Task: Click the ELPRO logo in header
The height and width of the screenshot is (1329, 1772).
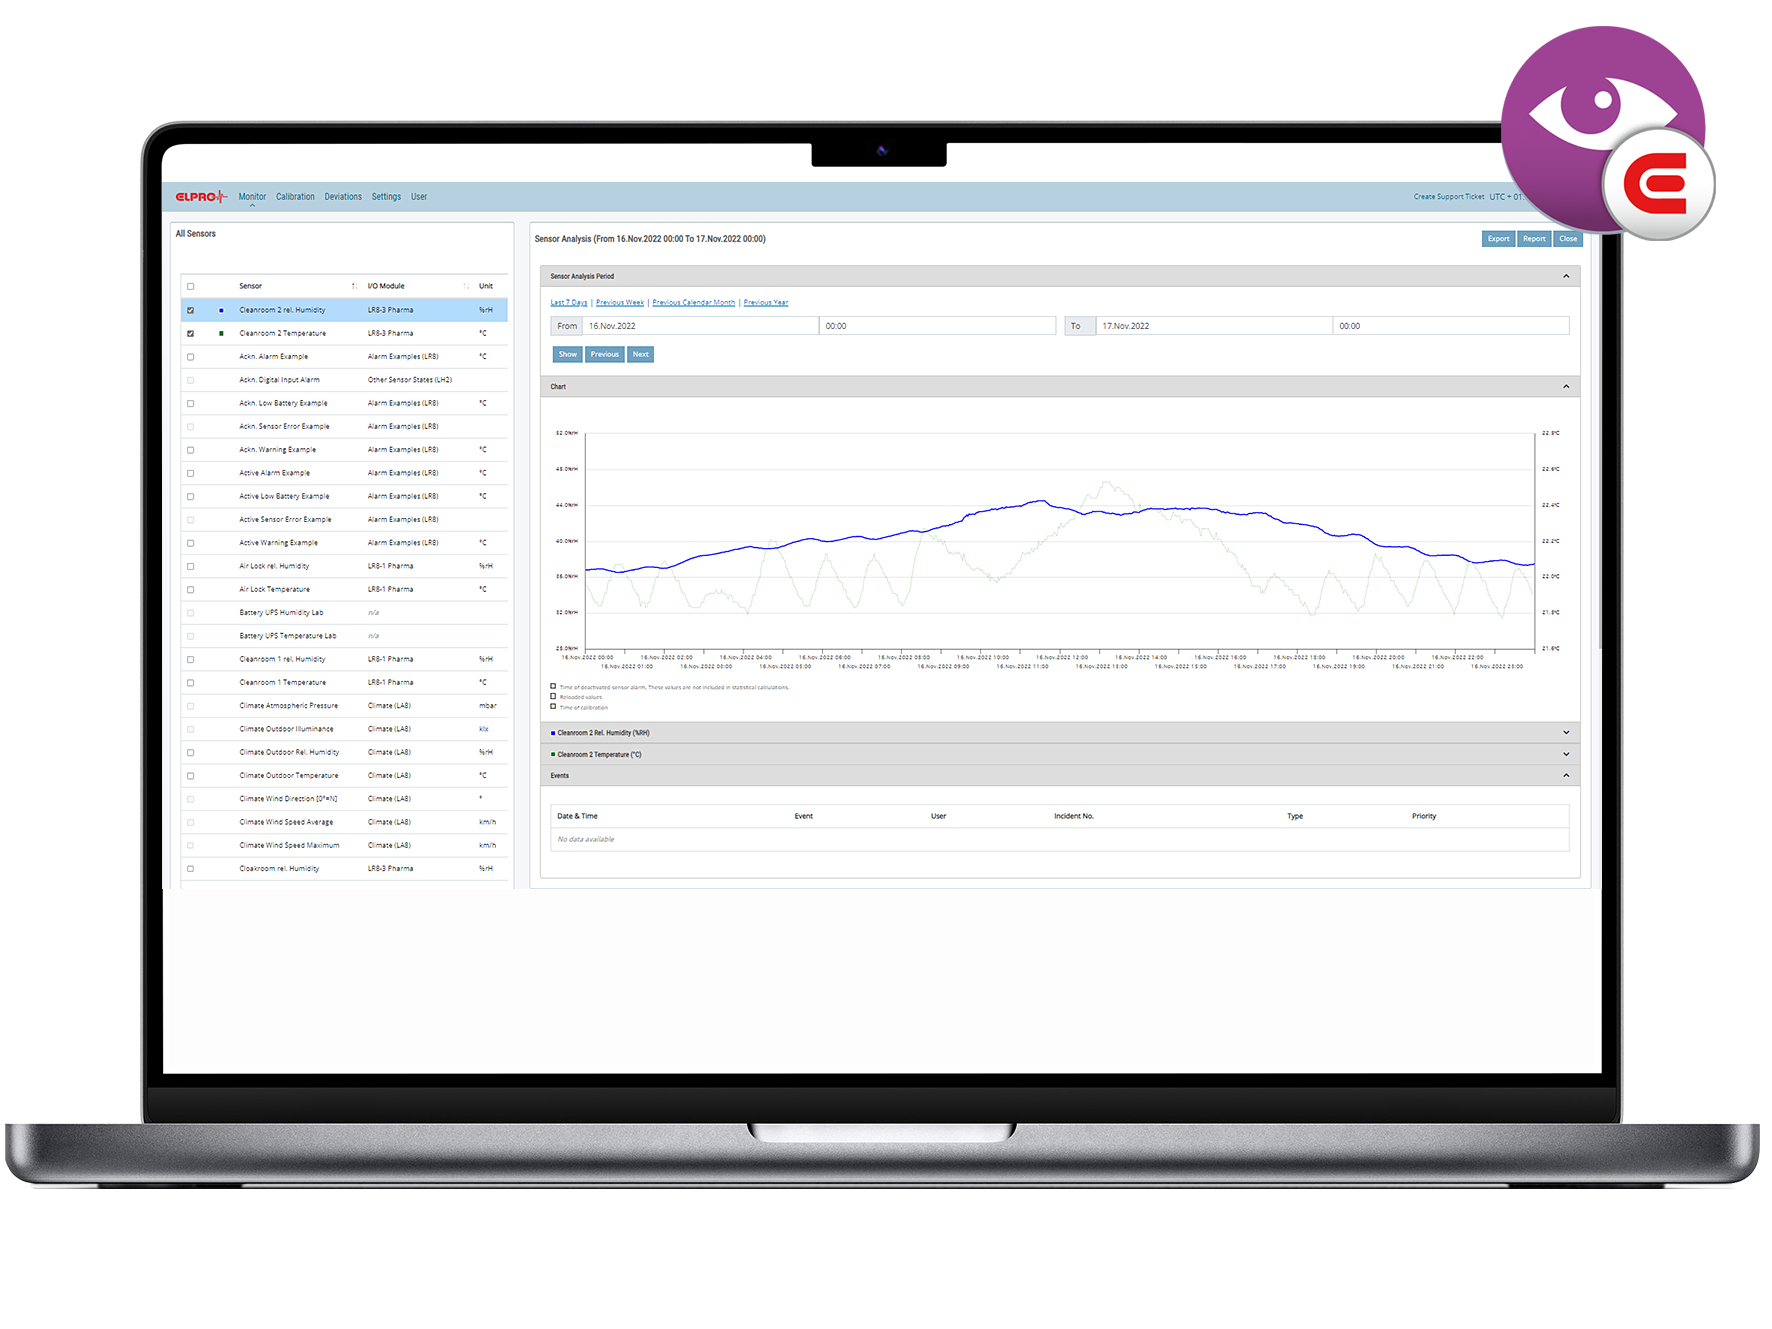Action: tap(201, 197)
